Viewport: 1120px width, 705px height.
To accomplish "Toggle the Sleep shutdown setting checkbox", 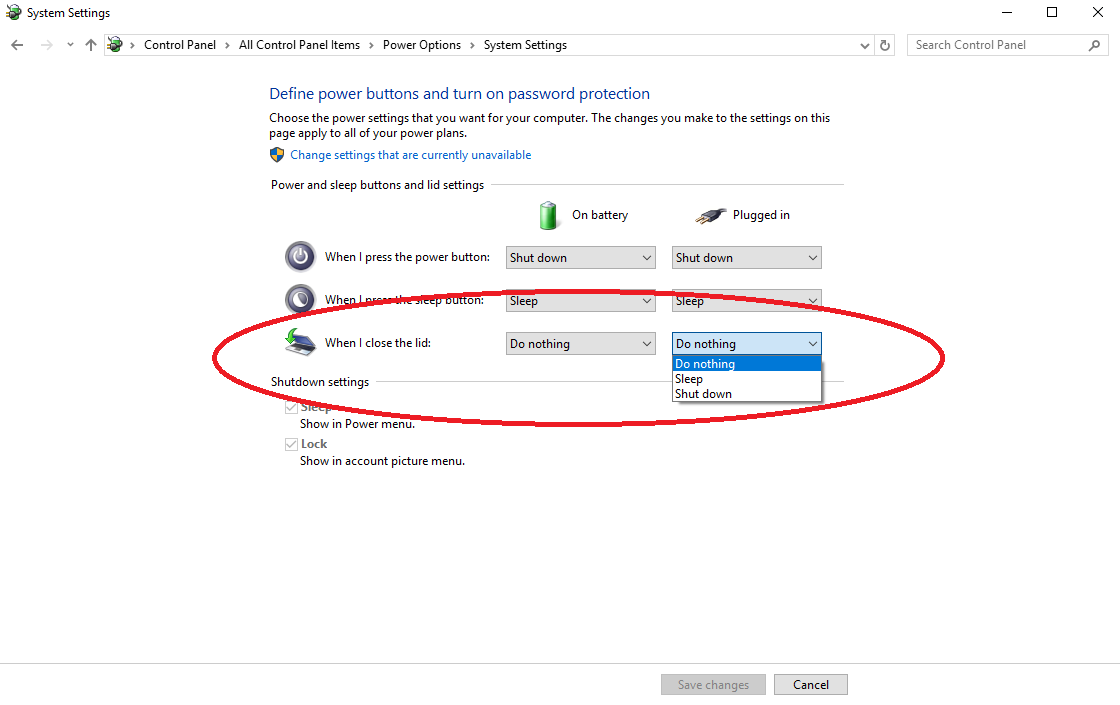I will (x=291, y=407).
